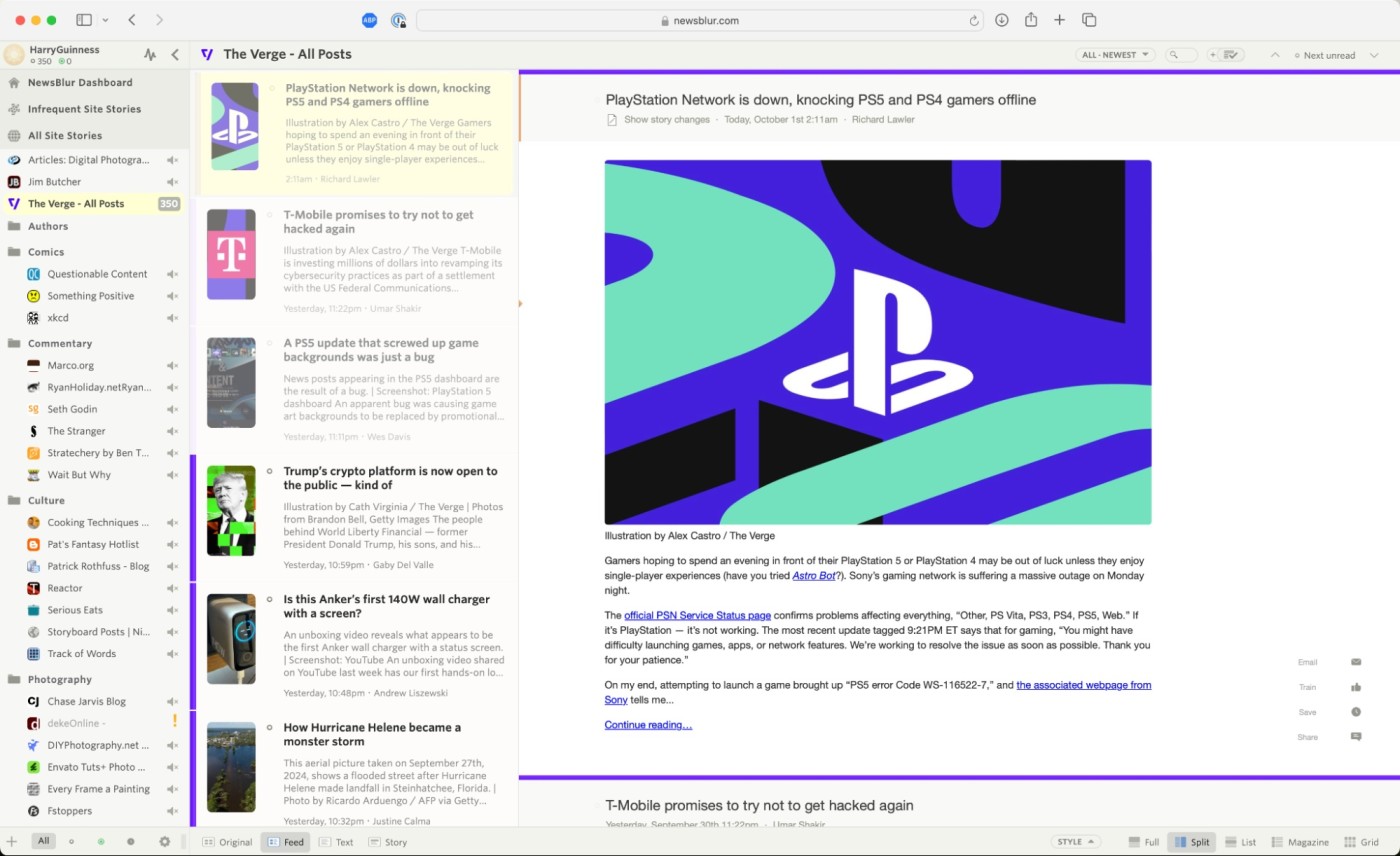Screen dimensions: 1400x856
Task: Switch to Text view tab
Action: (336, 842)
